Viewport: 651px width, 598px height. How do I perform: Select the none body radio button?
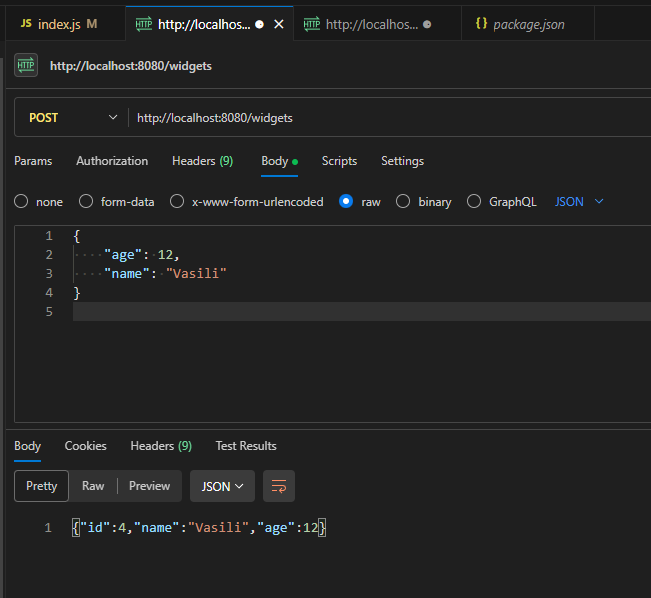click(21, 202)
